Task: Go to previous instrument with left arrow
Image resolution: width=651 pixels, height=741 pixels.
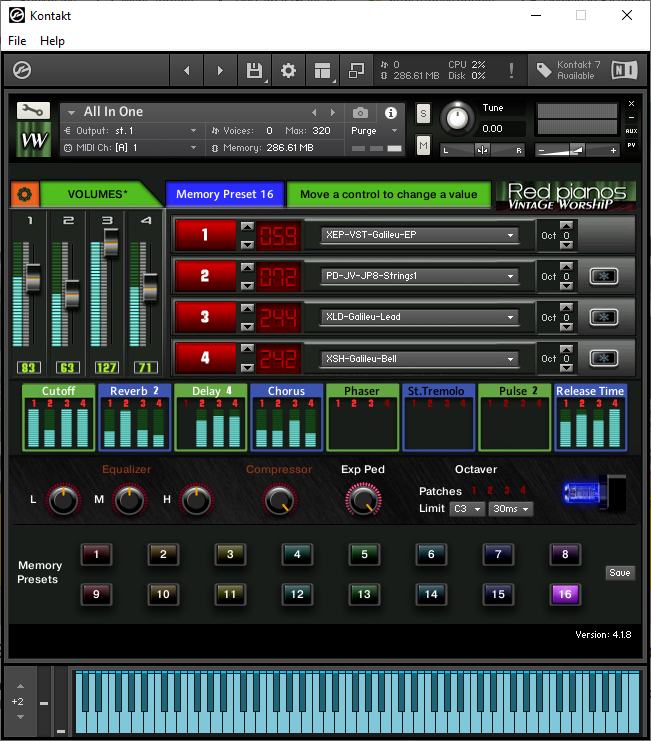Action: pyautogui.click(x=187, y=70)
